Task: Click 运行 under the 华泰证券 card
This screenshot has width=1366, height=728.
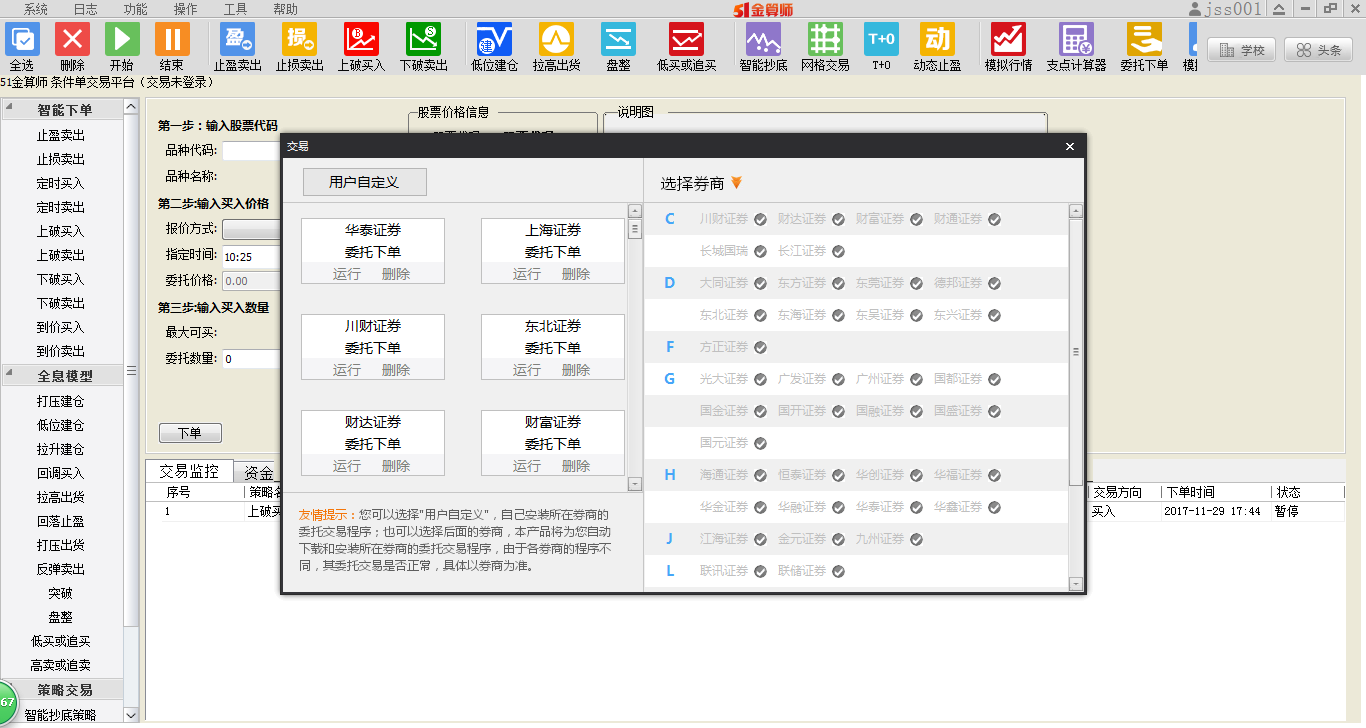Action: 347,274
